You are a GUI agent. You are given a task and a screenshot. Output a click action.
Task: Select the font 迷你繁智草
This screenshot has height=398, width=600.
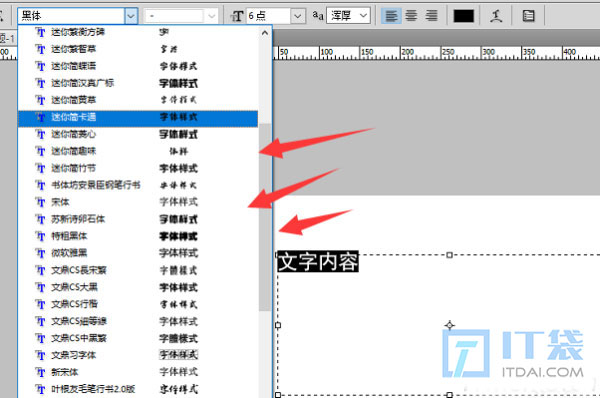tap(138, 49)
